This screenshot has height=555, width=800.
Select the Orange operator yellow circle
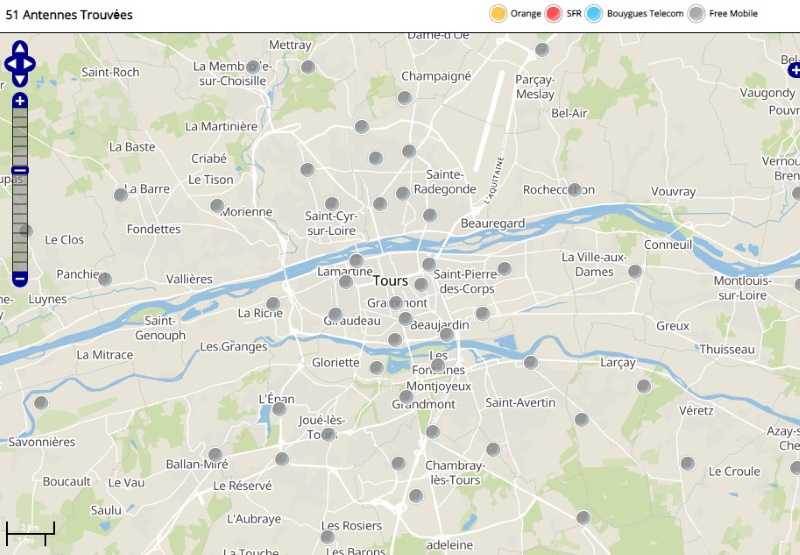(497, 14)
